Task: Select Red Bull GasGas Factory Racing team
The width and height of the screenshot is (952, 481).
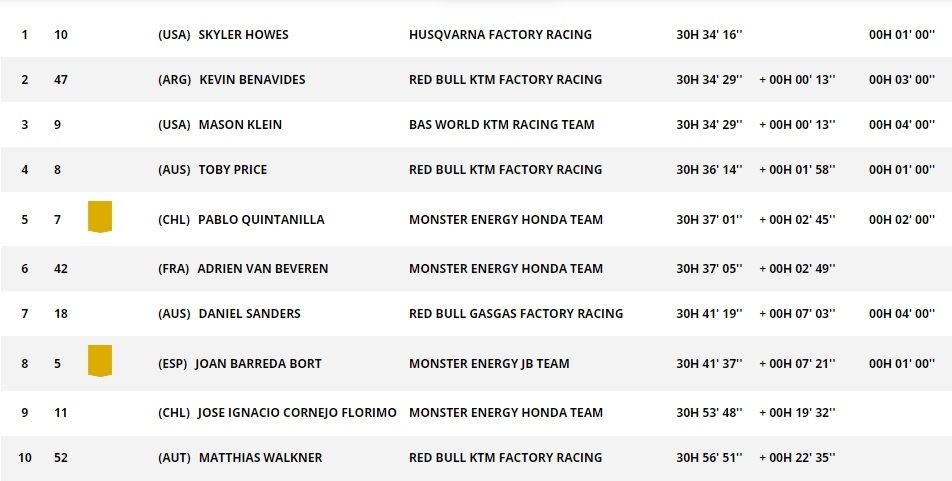Action: 516,314
